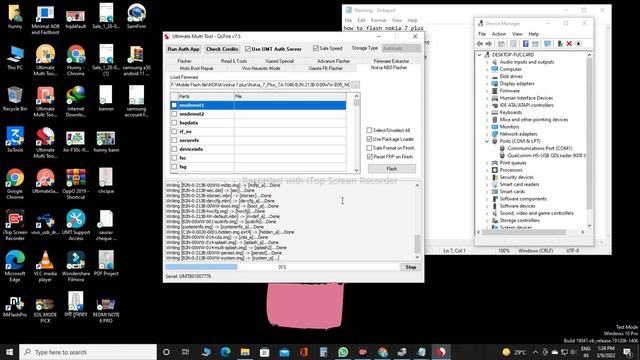Open Windows Start button
Viewport: 640px width, 360px height.
(x=9, y=352)
